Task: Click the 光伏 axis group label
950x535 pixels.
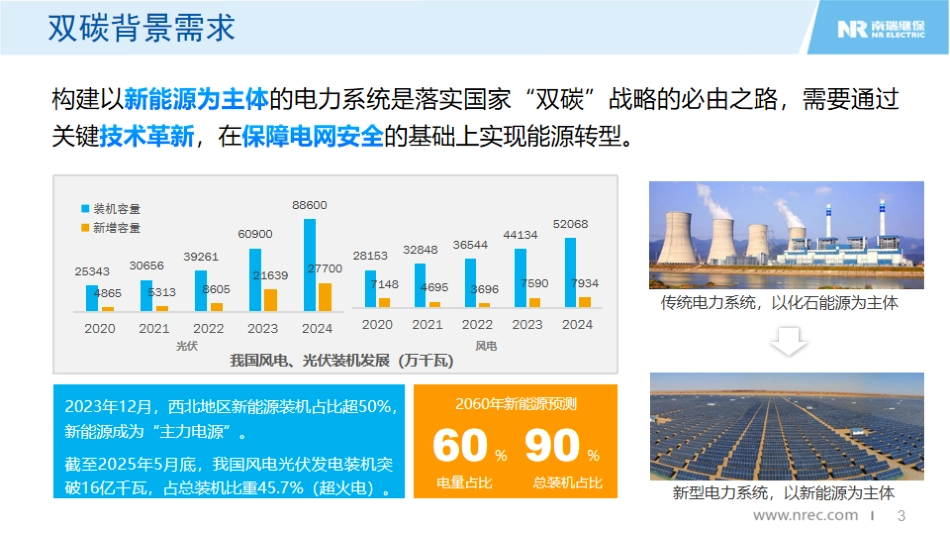Action: click(187, 346)
